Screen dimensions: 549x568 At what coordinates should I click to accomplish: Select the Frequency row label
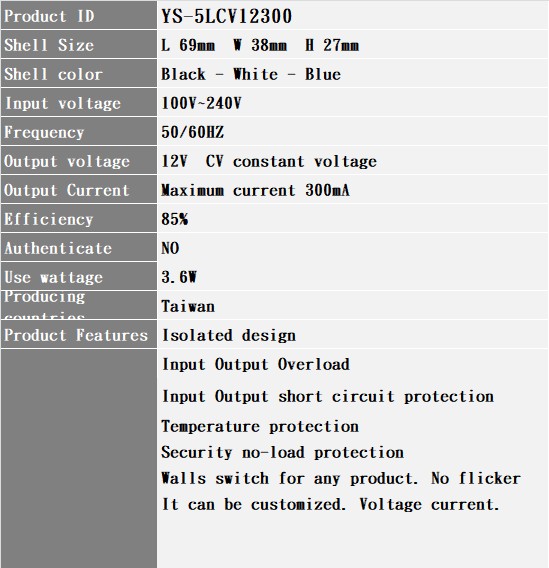point(44,133)
